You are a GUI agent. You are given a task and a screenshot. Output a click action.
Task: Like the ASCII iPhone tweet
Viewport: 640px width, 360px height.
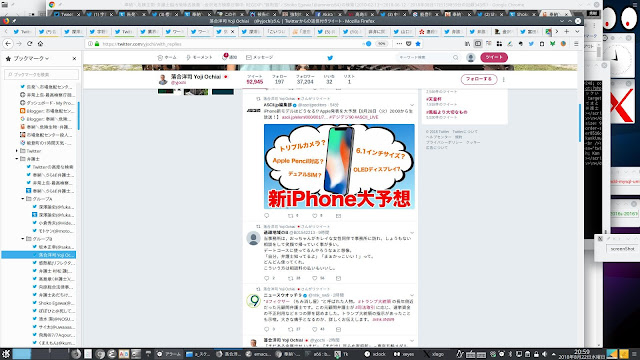pyautogui.click(x=315, y=216)
